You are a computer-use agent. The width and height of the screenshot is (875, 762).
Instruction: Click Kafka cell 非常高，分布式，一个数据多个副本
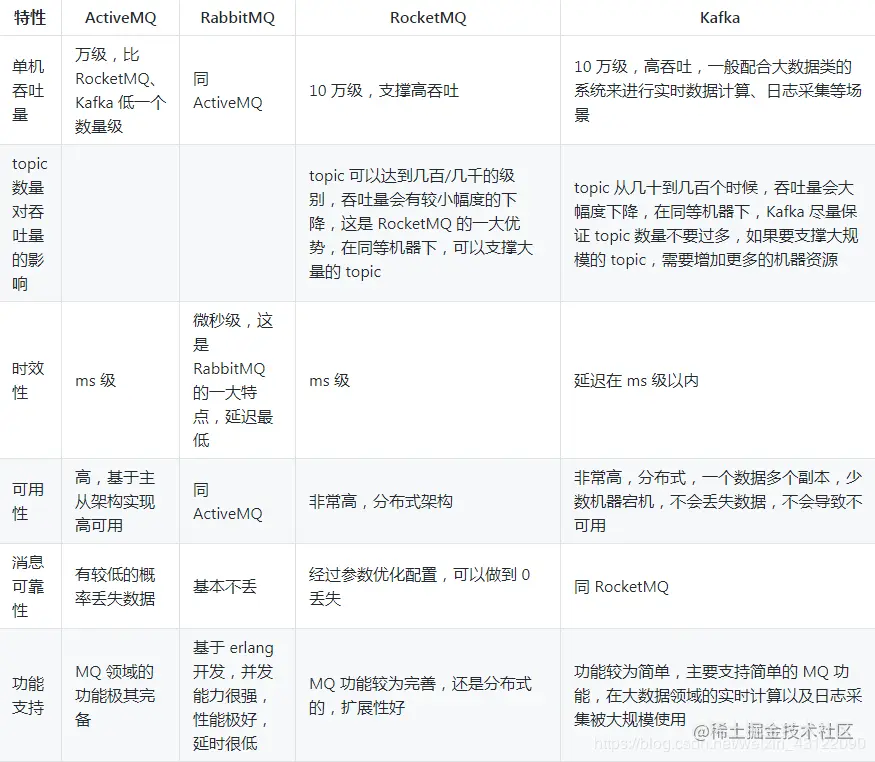point(718,501)
